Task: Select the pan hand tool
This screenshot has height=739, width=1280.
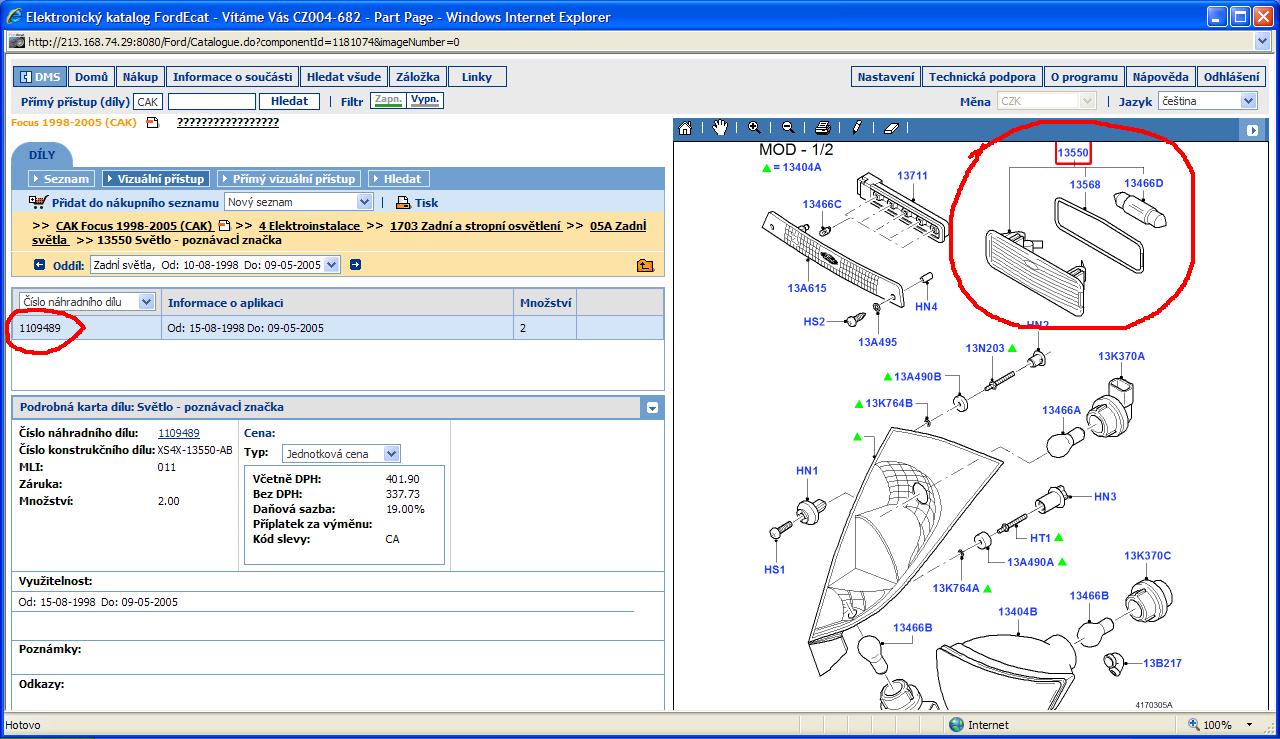Action: pyautogui.click(x=720, y=128)
